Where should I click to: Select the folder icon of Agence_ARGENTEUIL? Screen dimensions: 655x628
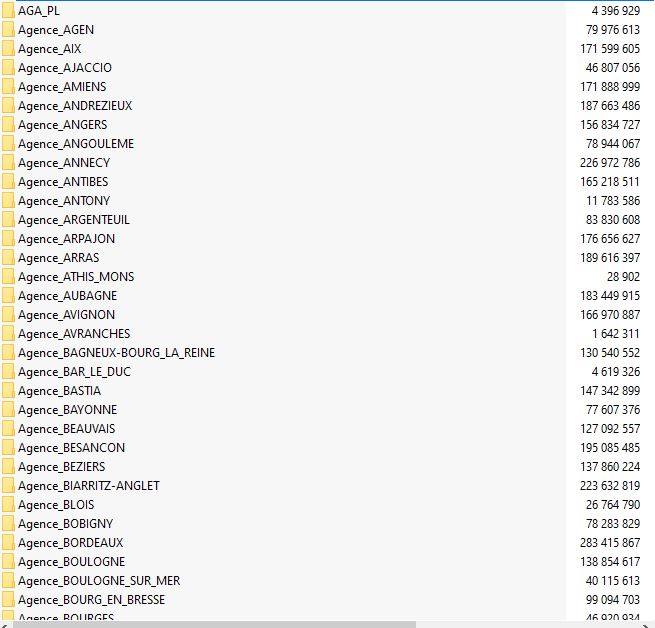(8, 220)
